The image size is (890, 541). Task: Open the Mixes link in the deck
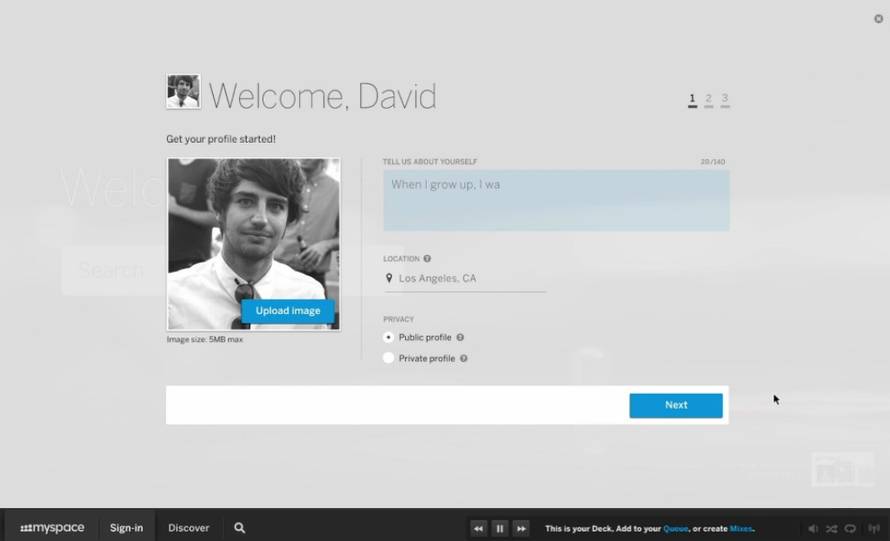(x=741, y=529)
